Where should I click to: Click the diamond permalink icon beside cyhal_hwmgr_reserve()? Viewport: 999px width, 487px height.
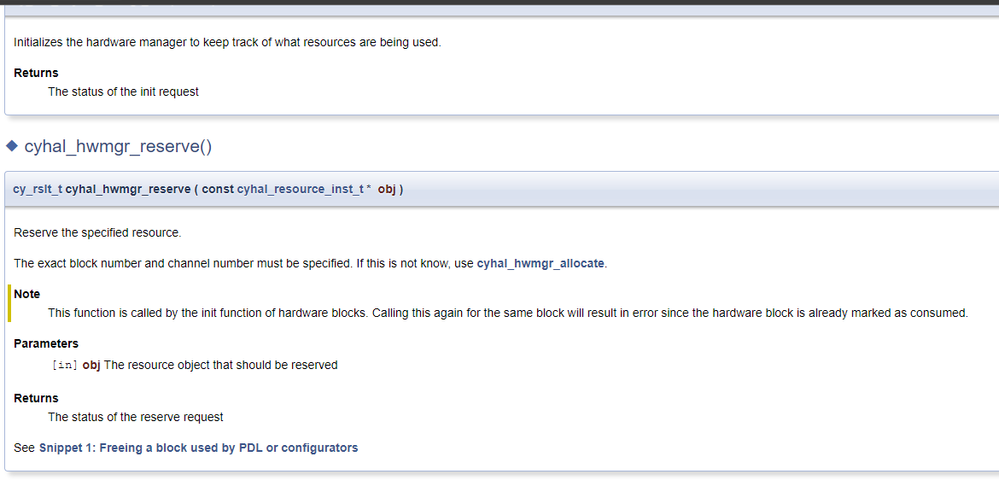(x=13, y=147)
